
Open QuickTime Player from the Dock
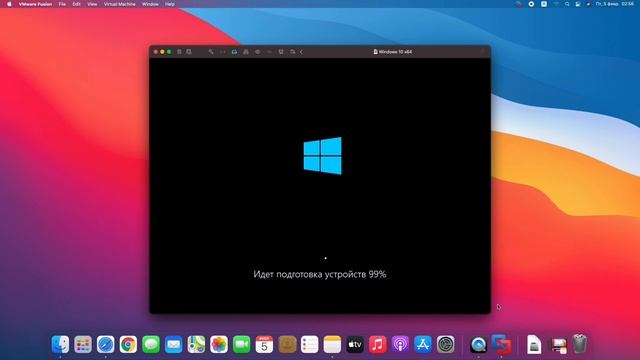point(478,344)
